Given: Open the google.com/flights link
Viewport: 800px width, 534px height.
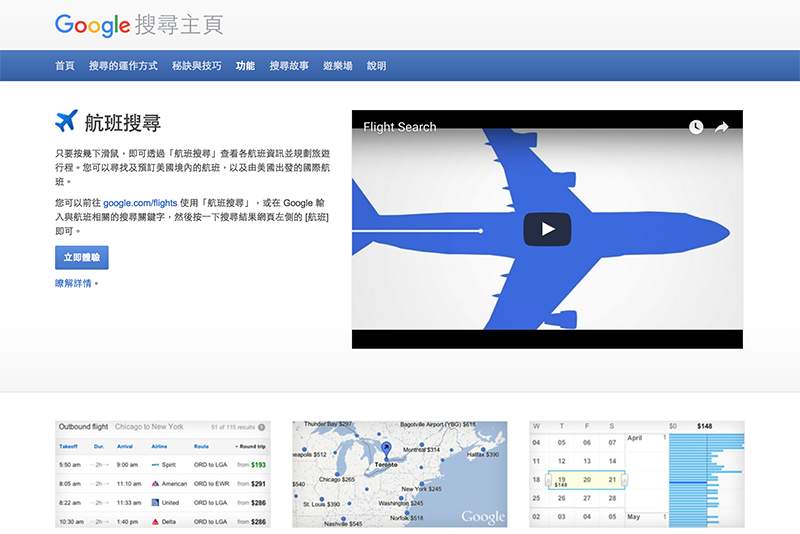Looking at the screenshot, I should coord(140,203).
